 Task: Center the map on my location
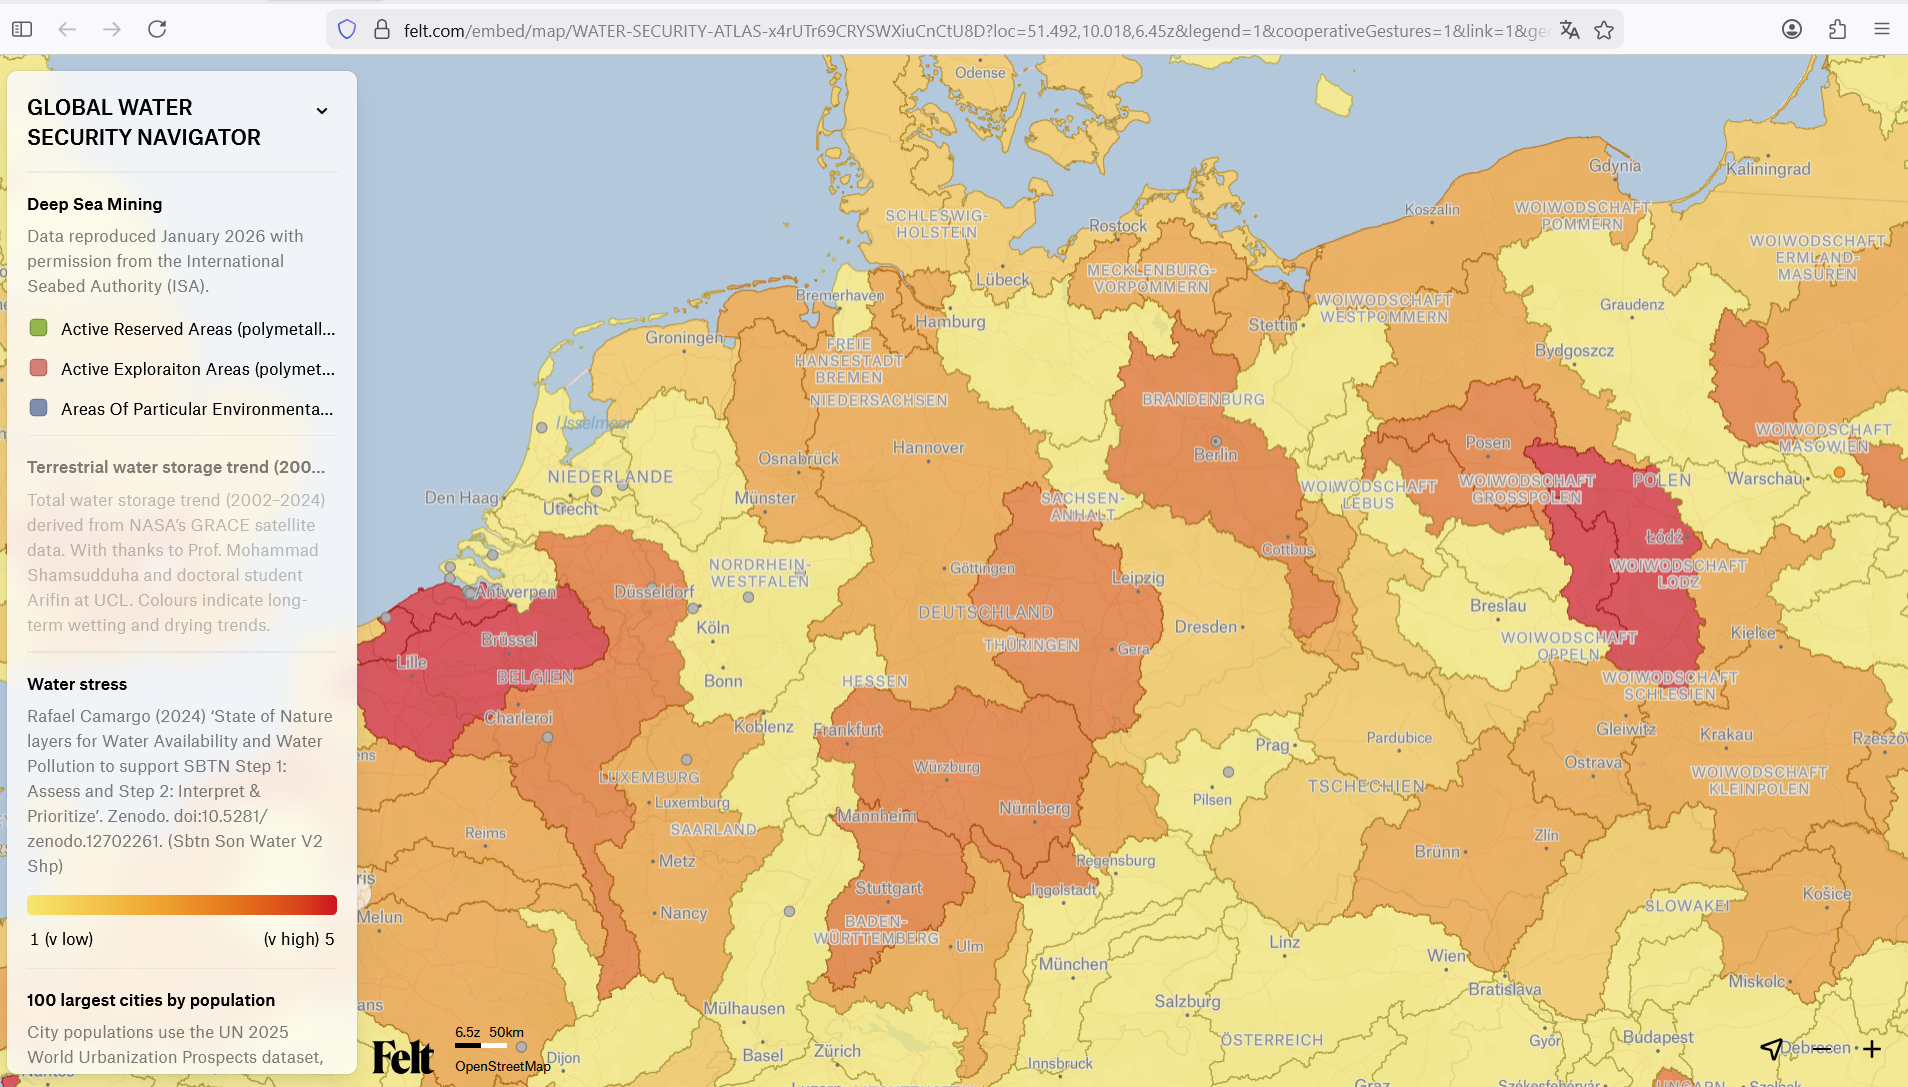click(x=1771, y=1049)
